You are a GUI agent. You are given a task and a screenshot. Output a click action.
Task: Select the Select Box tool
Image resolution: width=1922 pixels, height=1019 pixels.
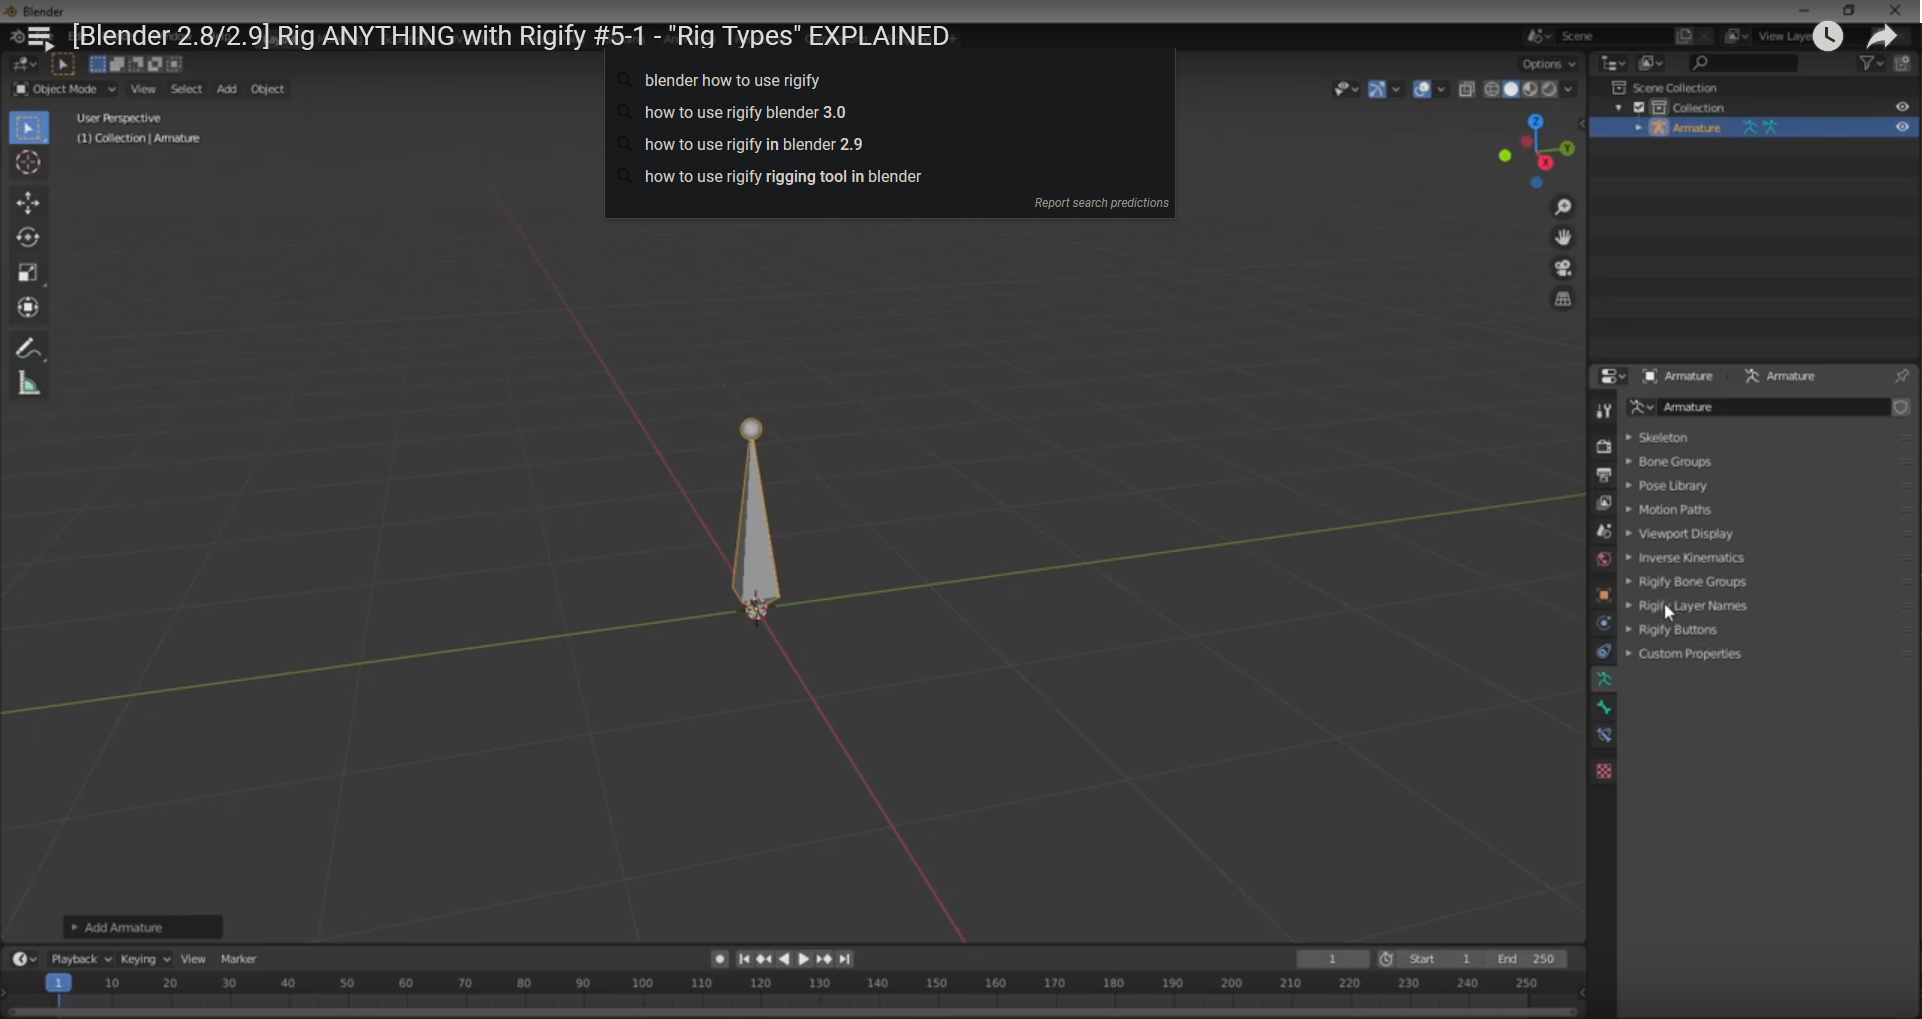point(28,128)
